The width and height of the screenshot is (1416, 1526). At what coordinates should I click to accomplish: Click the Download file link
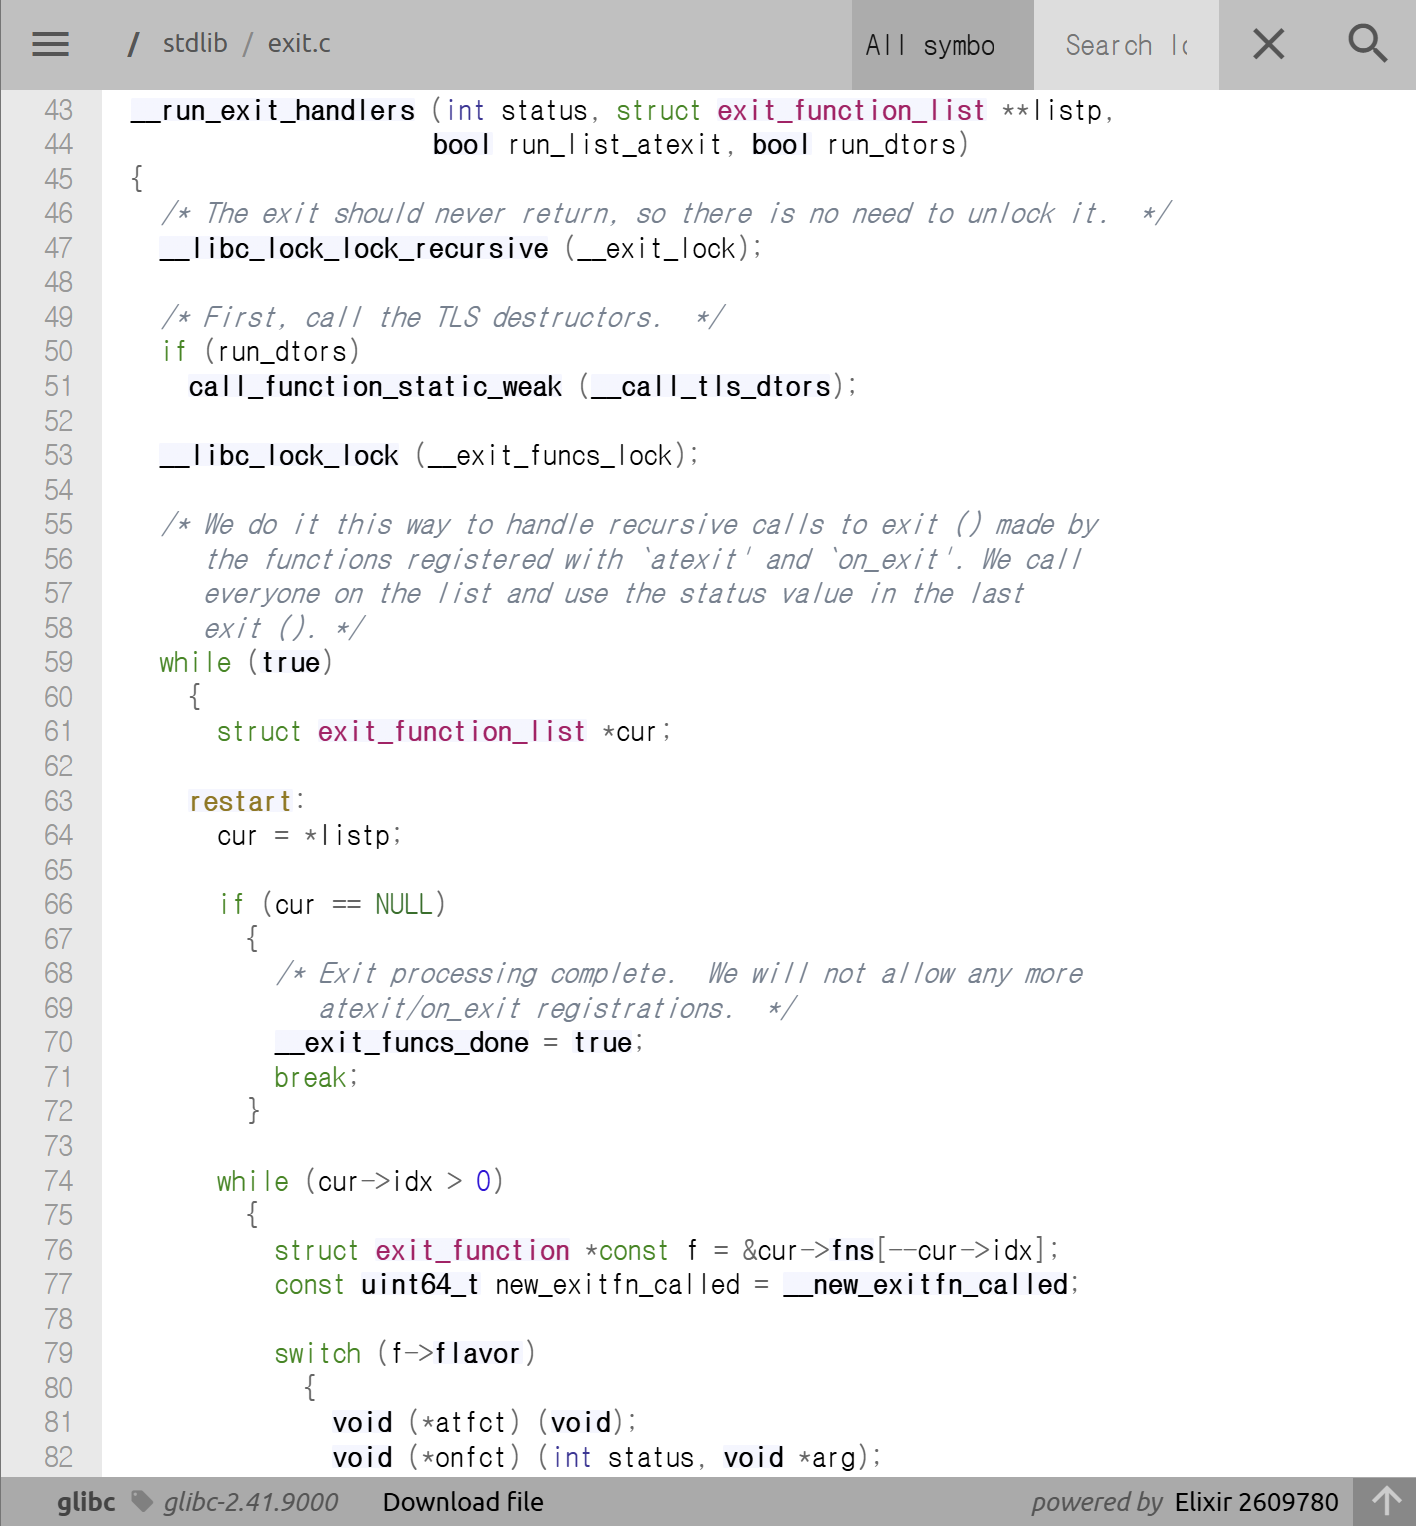point(463,1502)
